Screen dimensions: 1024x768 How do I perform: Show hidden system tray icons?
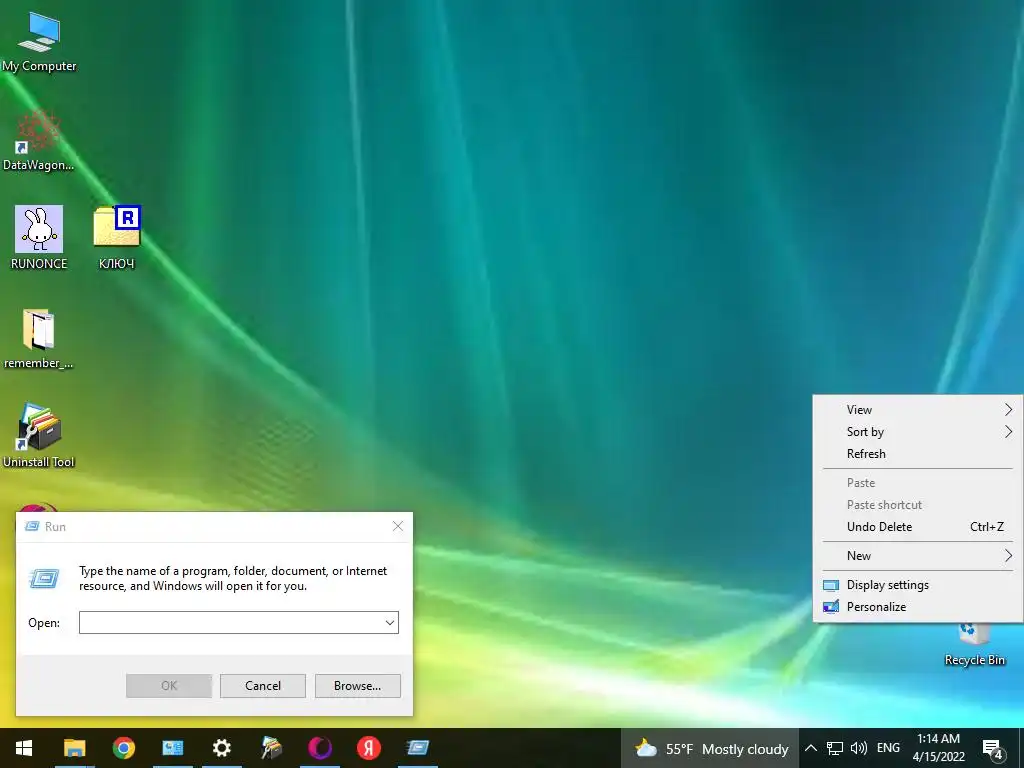click(810, 748)
